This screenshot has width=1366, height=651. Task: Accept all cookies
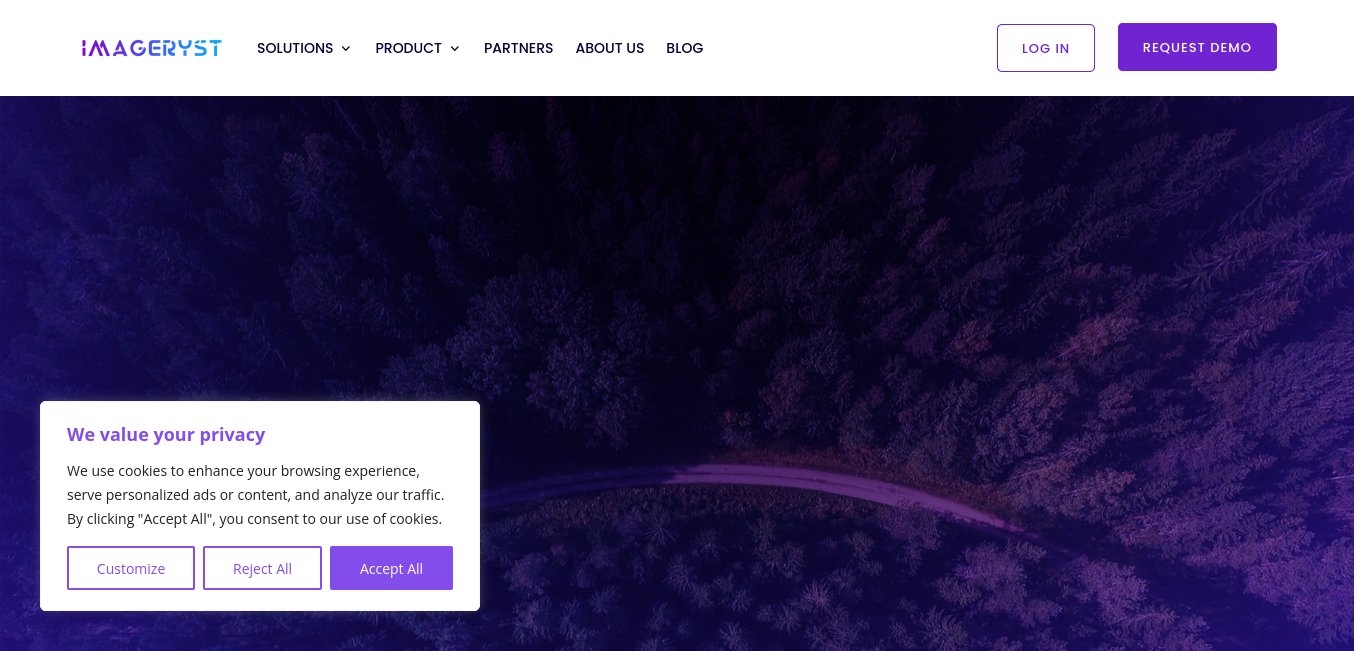tap(391, 568)
